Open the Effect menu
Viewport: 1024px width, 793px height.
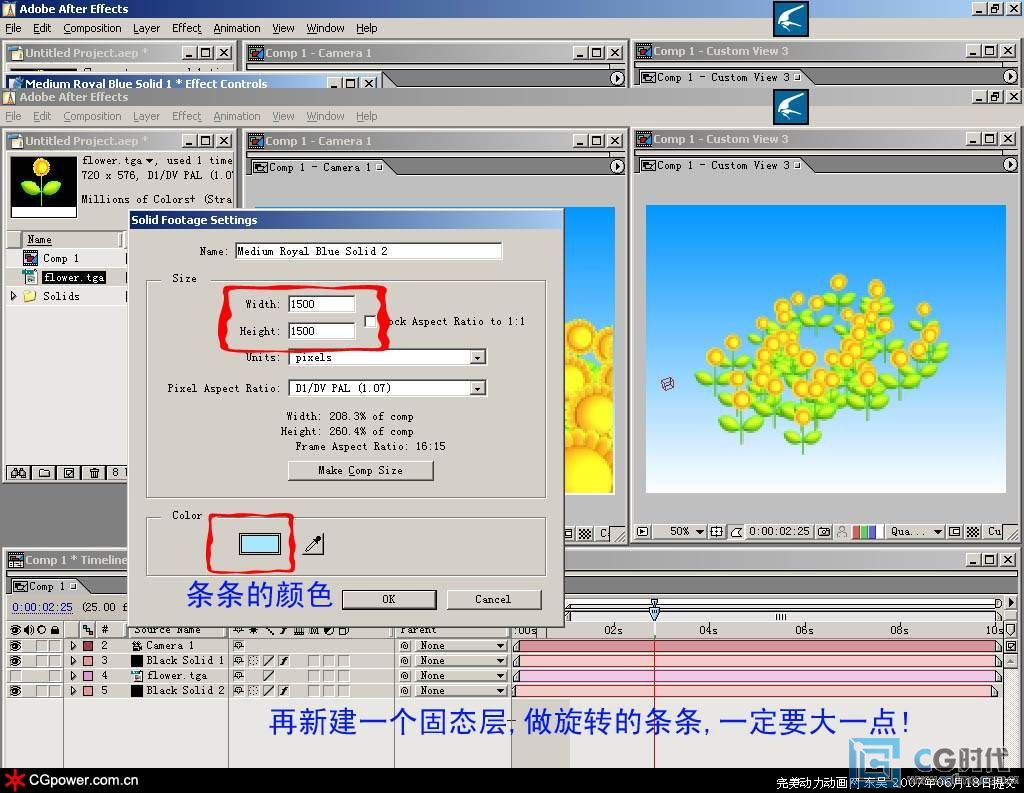187,28
